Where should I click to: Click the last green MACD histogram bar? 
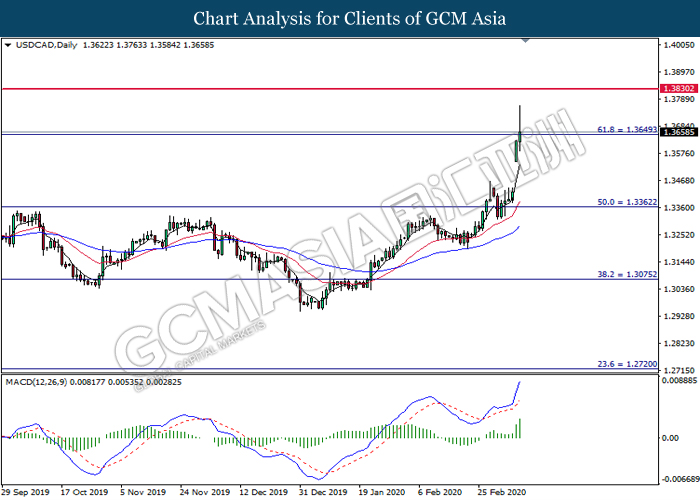(520, 428)
